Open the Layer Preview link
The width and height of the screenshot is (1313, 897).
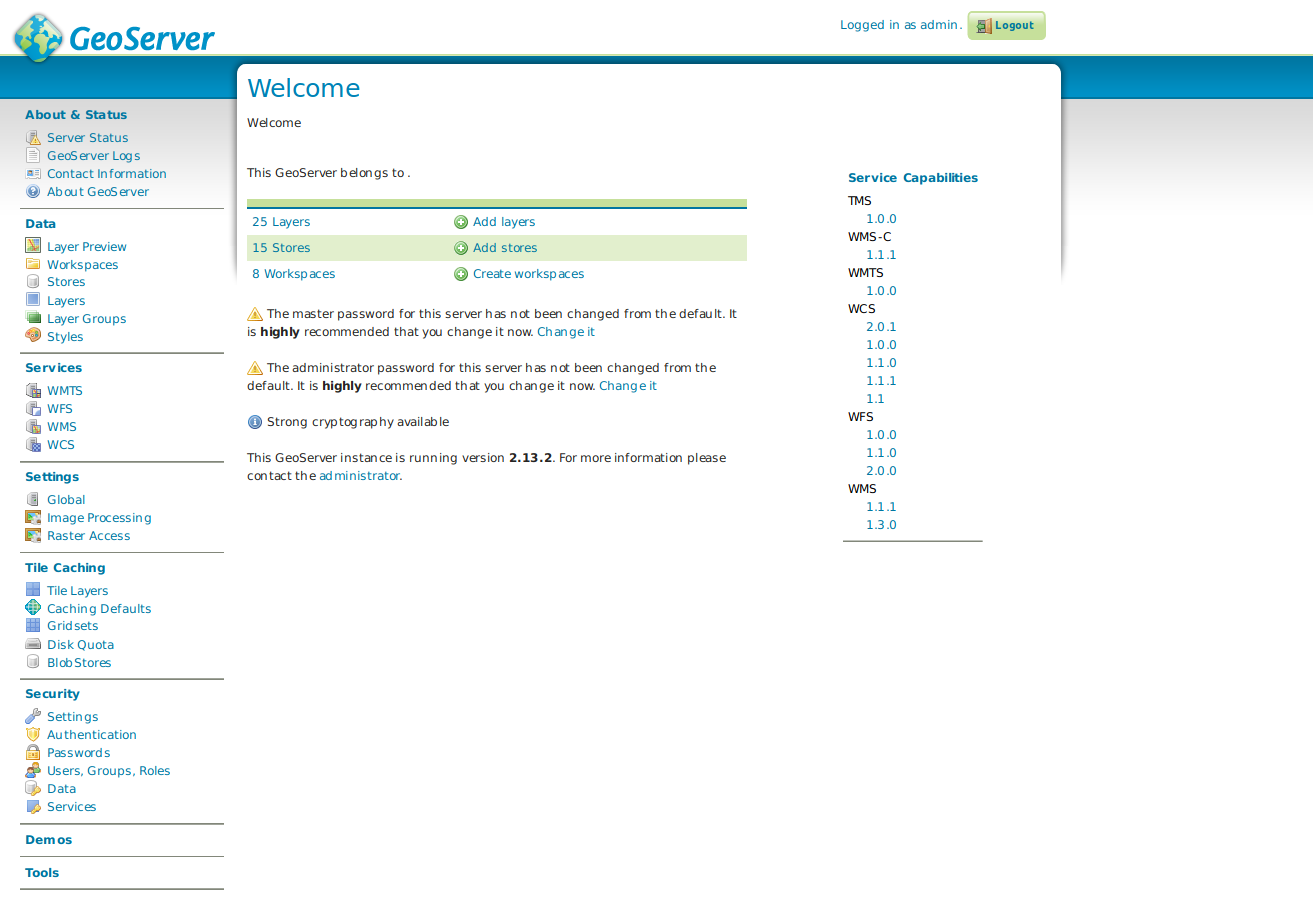[x=87, y=247]
